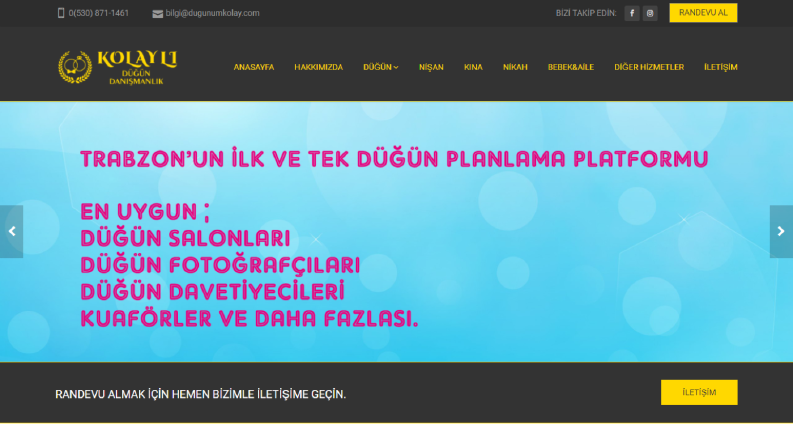Viewport: 793px width, 446px height.
Task: Click the hero slider banner image
Action: tap(396, 232)
